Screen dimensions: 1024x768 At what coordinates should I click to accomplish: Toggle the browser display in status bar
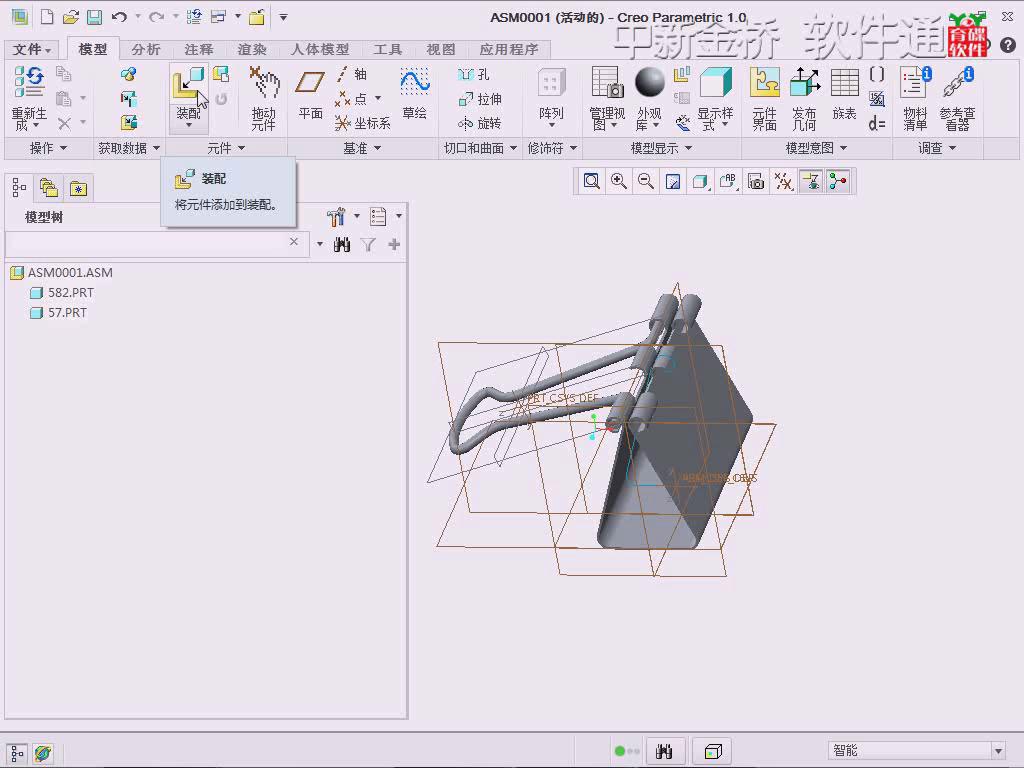click(43, 753)
